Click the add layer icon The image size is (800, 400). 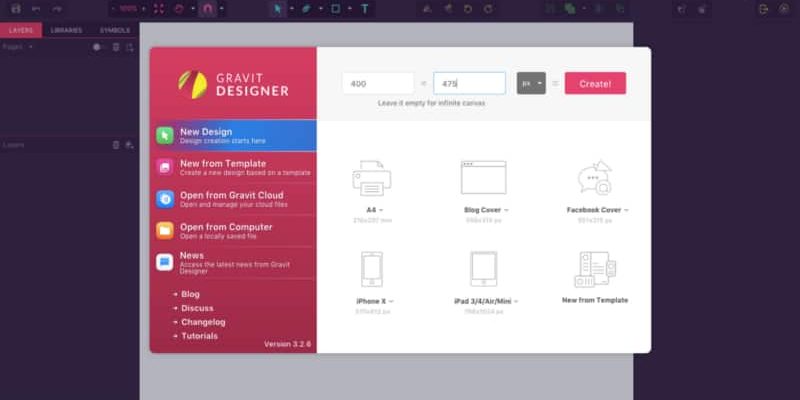pos(130,145)
